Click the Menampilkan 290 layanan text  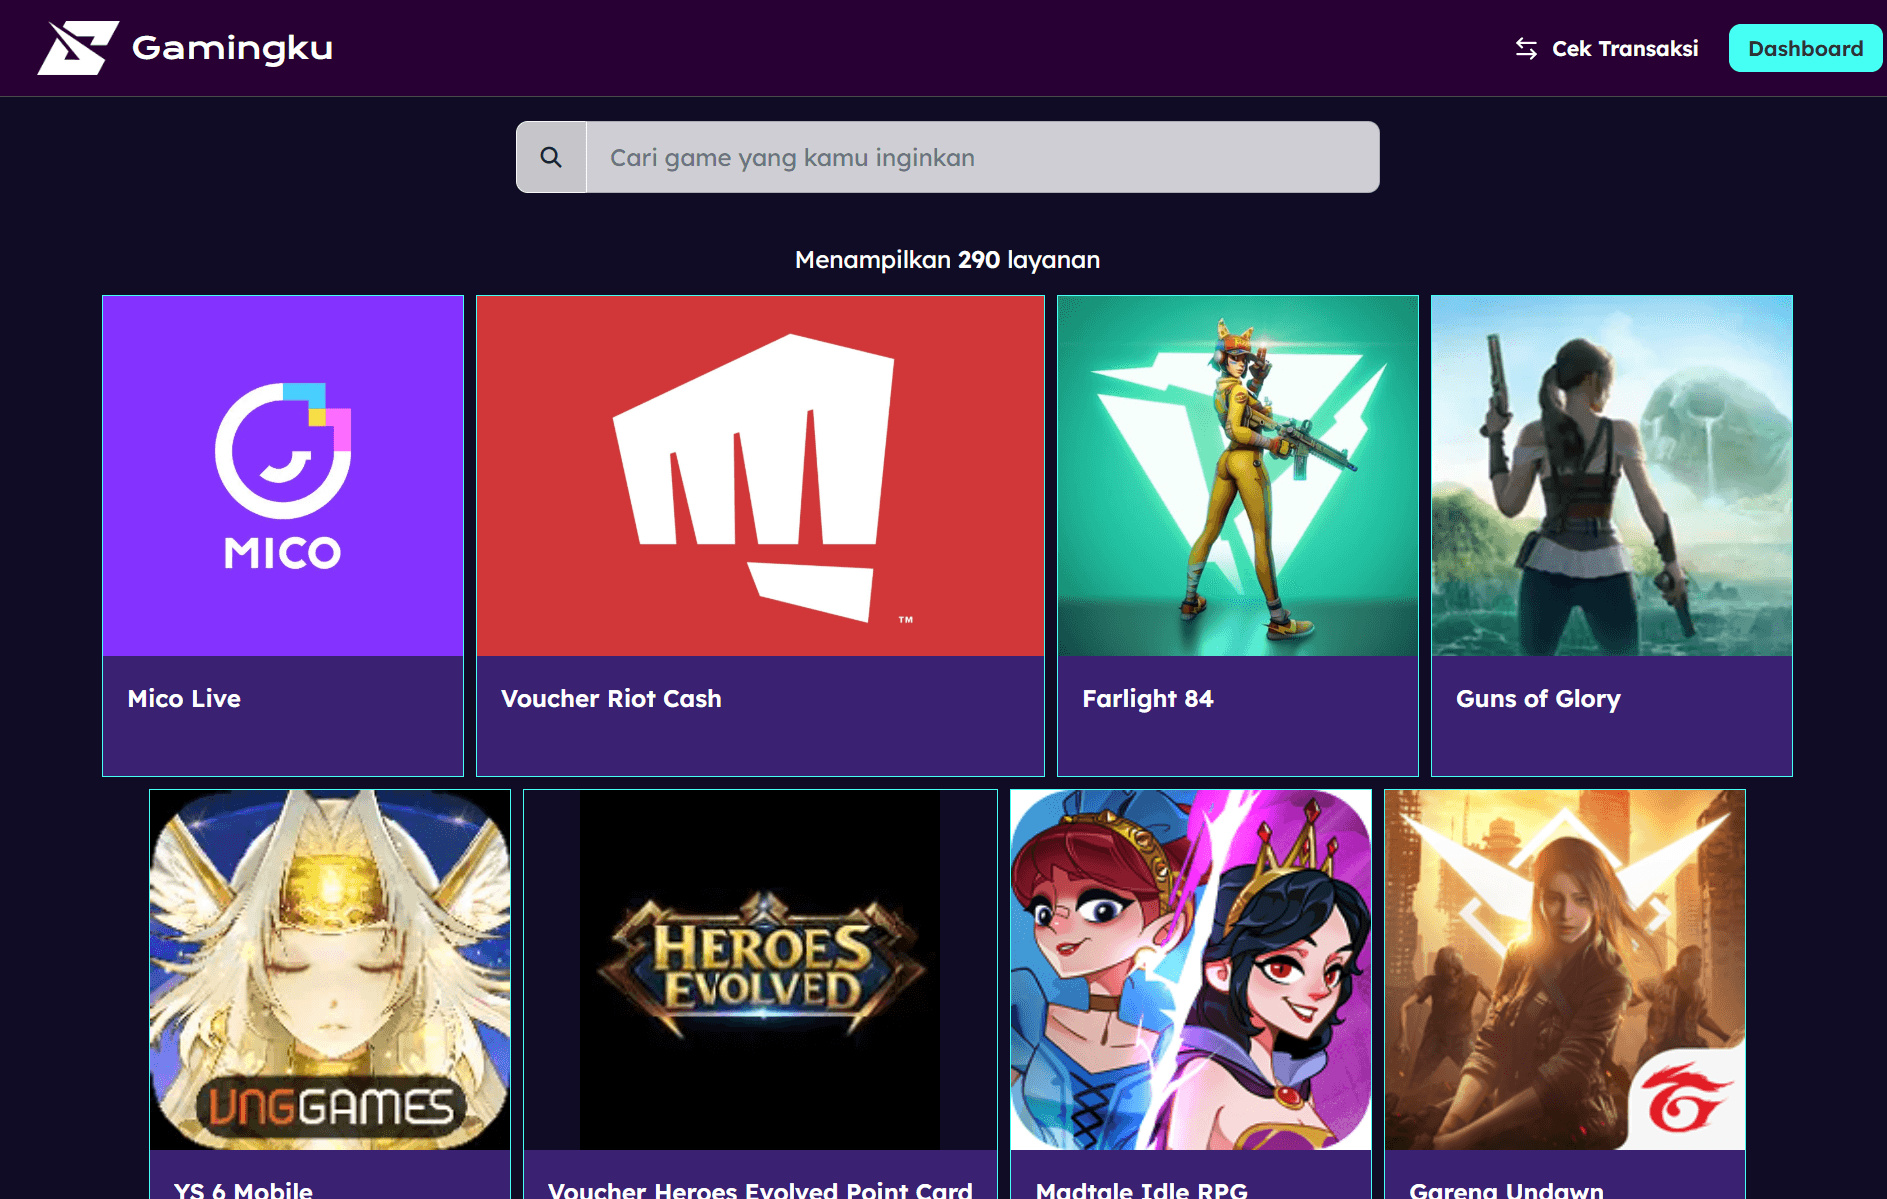pos(947,260)
